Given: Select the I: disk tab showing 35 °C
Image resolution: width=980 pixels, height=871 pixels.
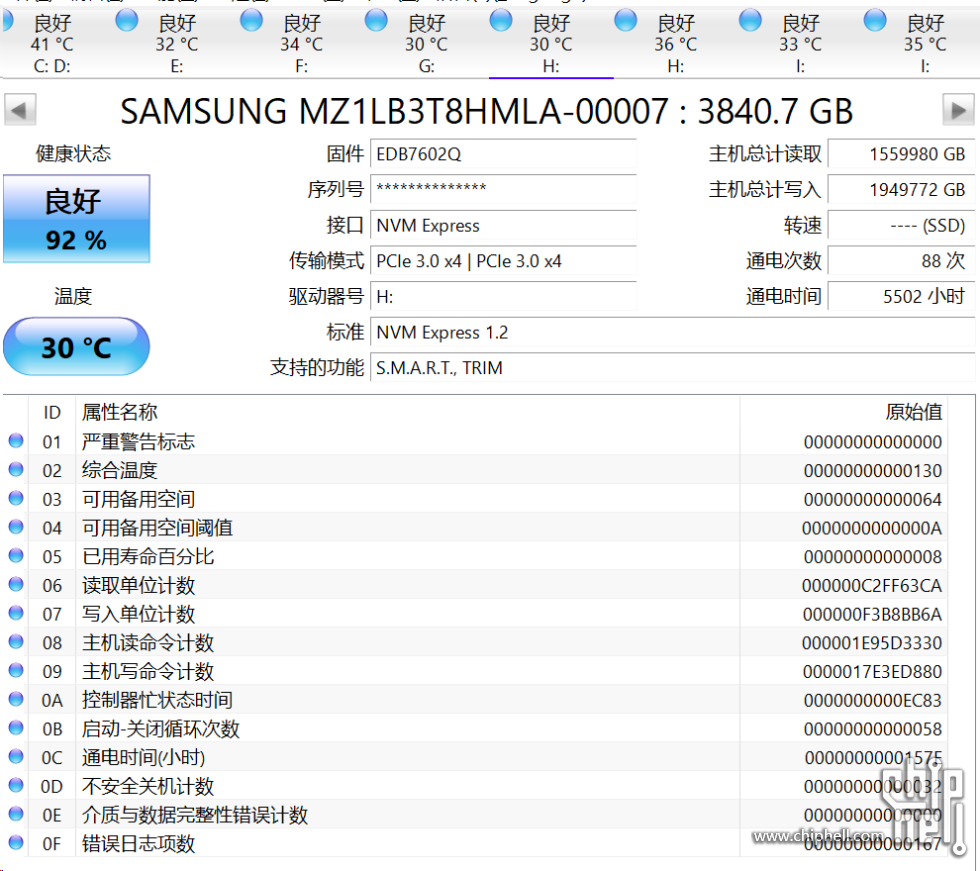Looking at the screenshot, I should click(925, 42).
